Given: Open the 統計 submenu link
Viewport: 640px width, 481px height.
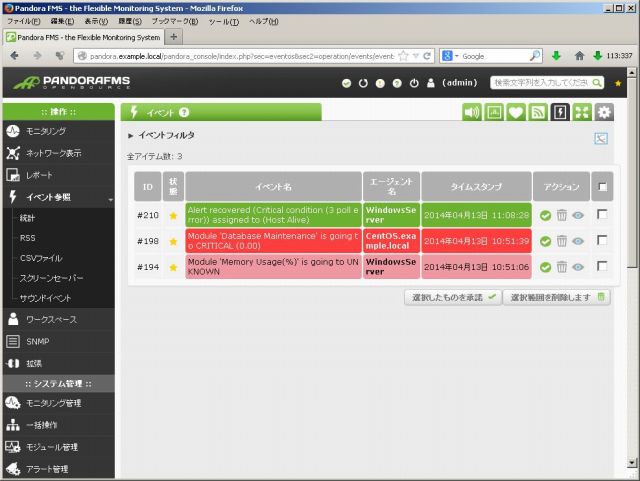Looking at the screenshot, I should pyautogui.click(x=27, y=218).
